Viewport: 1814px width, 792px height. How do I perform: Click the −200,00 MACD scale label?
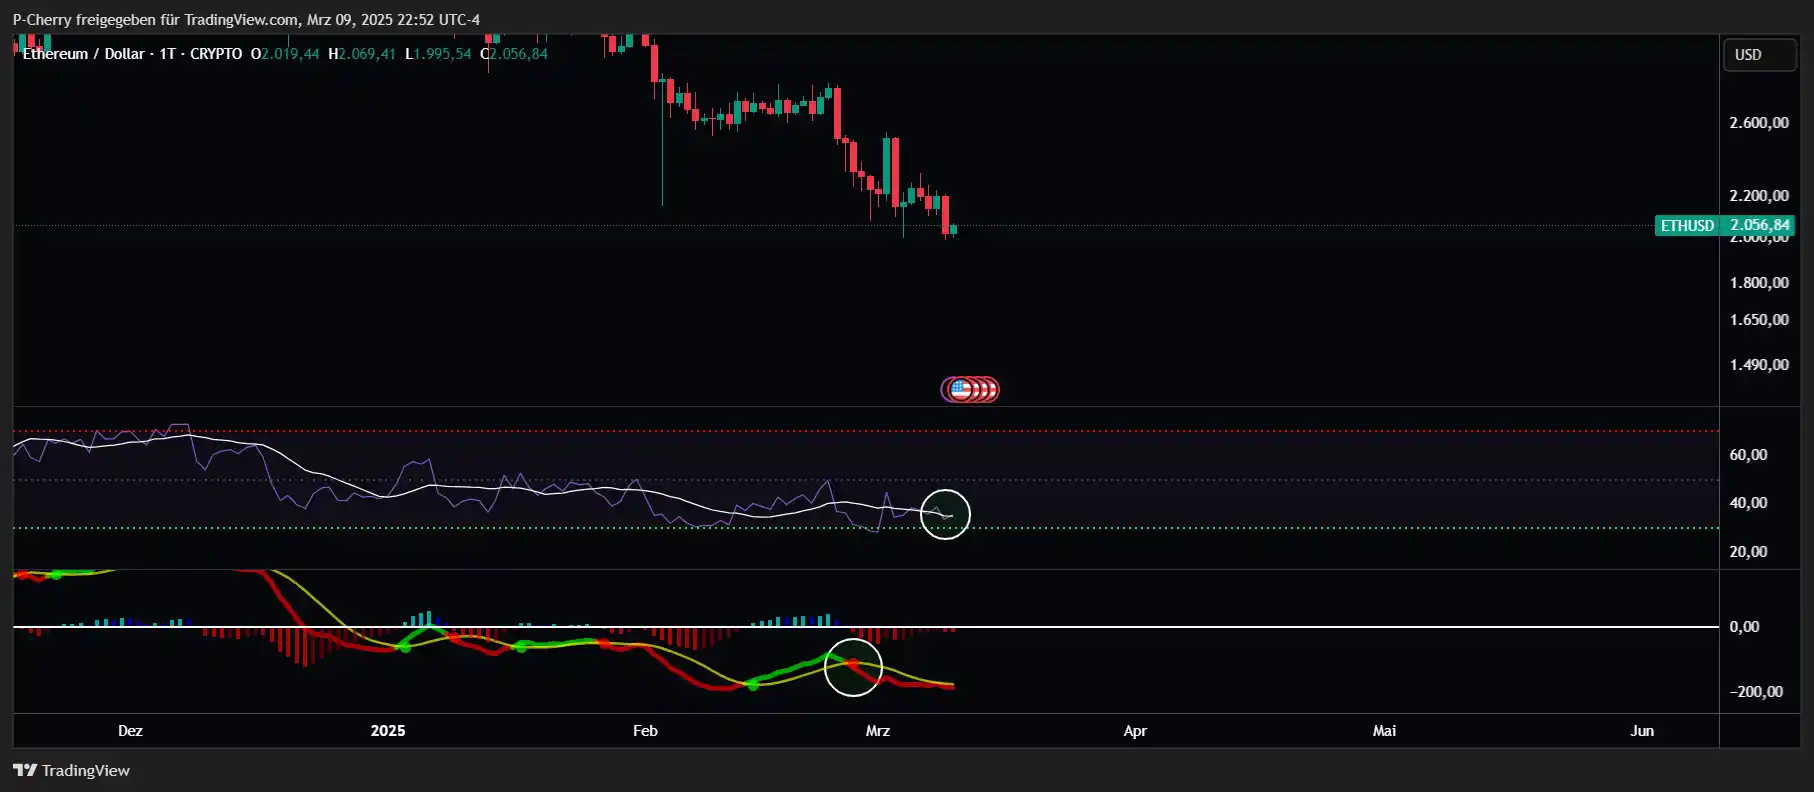[1756, 692]
